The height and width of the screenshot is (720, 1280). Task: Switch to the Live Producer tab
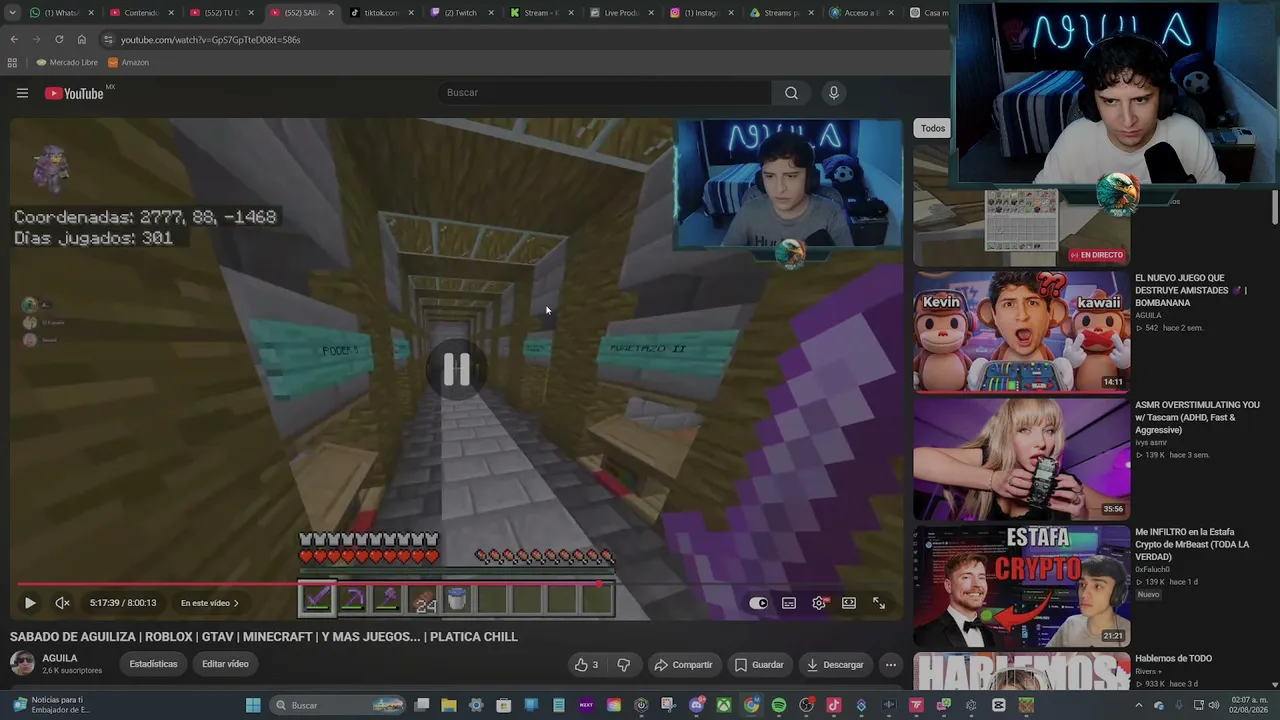621,13
